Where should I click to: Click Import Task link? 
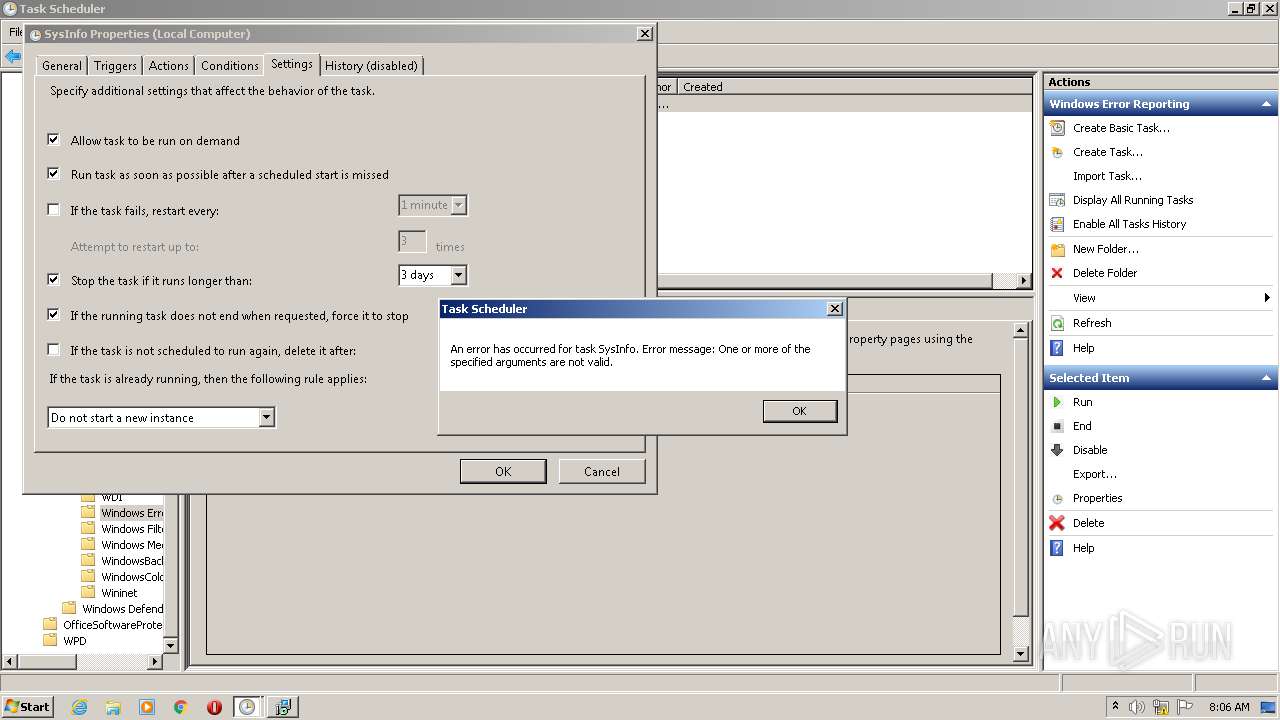1107,176
